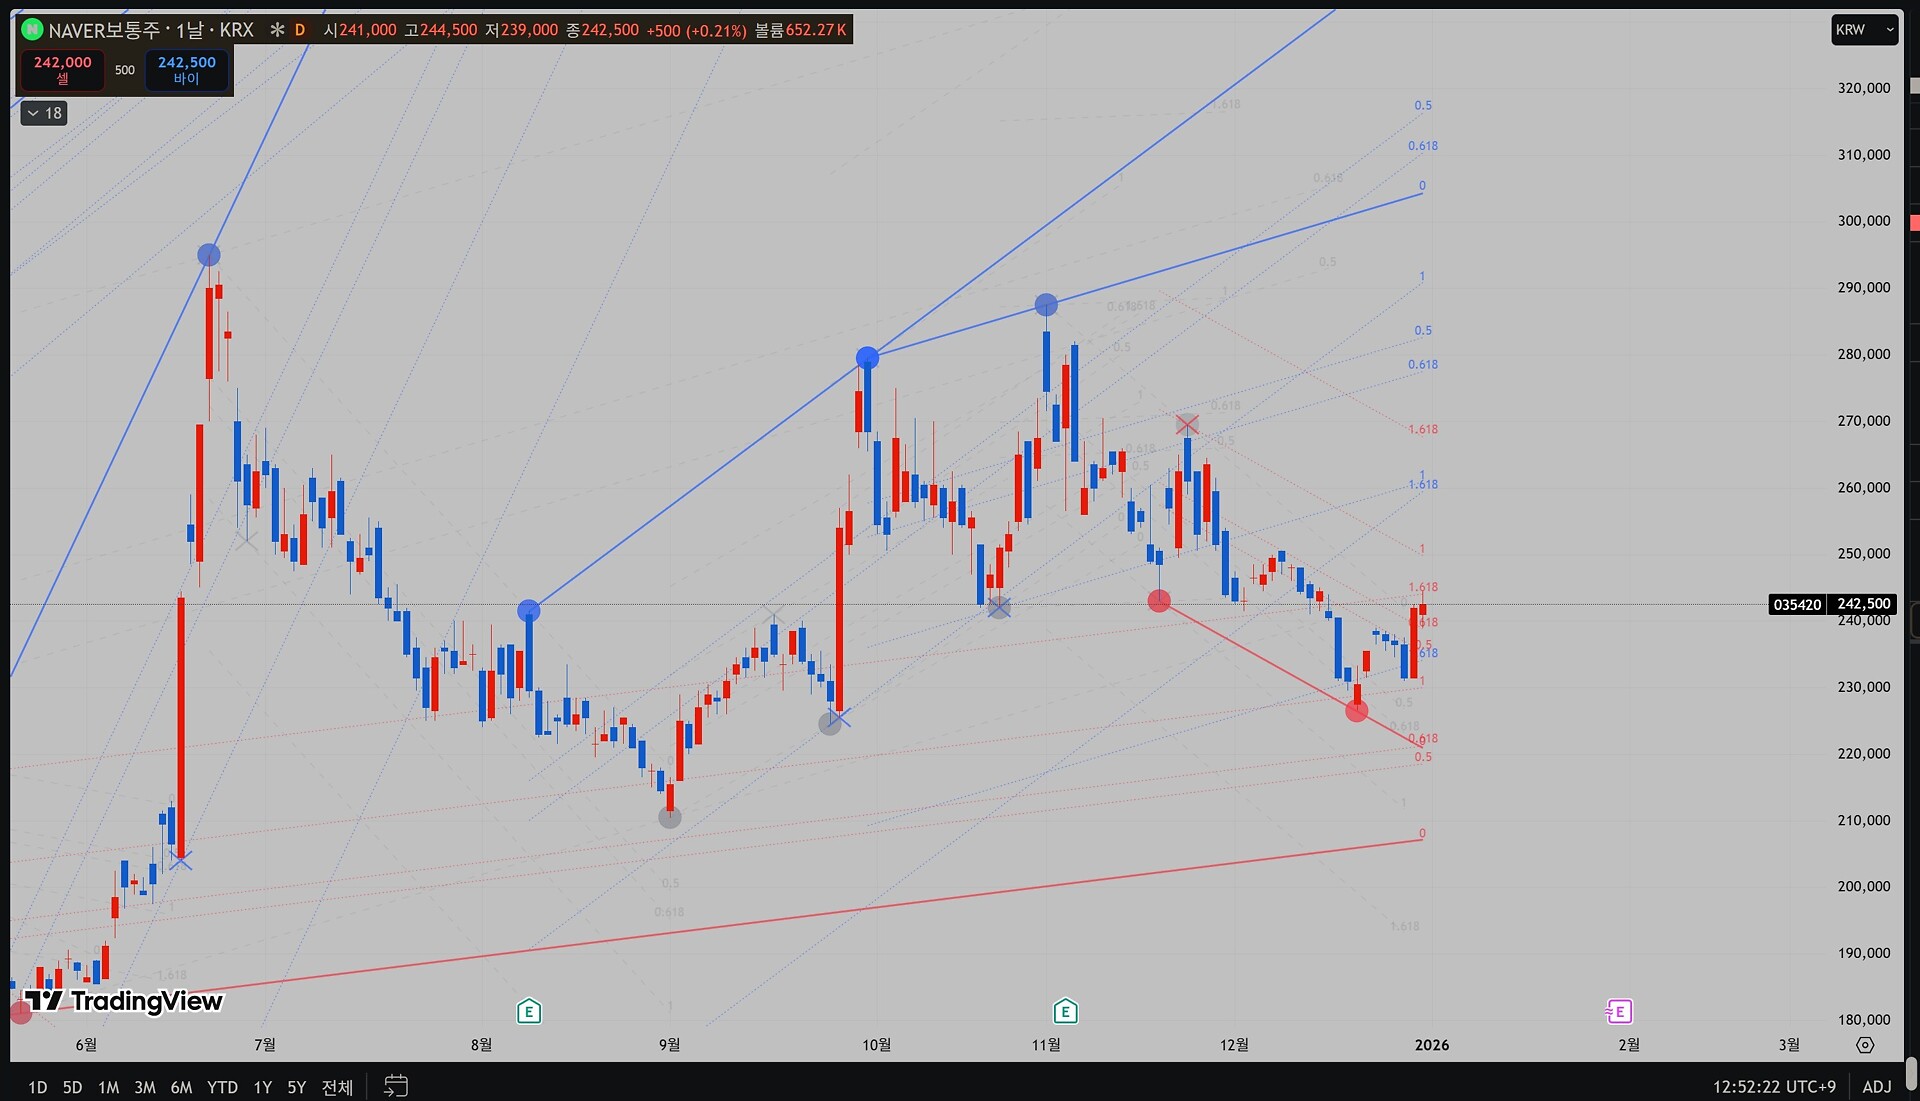This screenshot has width=1920, height=1101.
Task: Click the go-to-date calendar icon
Action: click(x=396, y=1086)
